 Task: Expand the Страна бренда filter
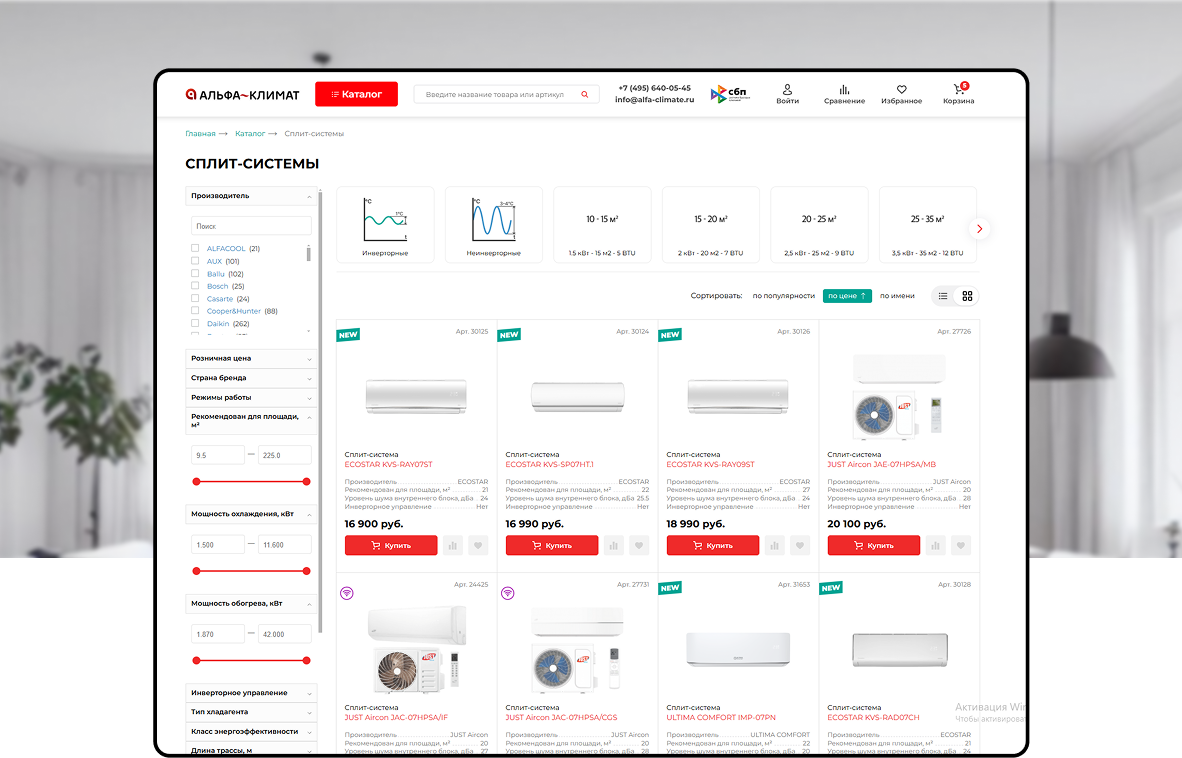pyautogui.click(x=251, y=378)
